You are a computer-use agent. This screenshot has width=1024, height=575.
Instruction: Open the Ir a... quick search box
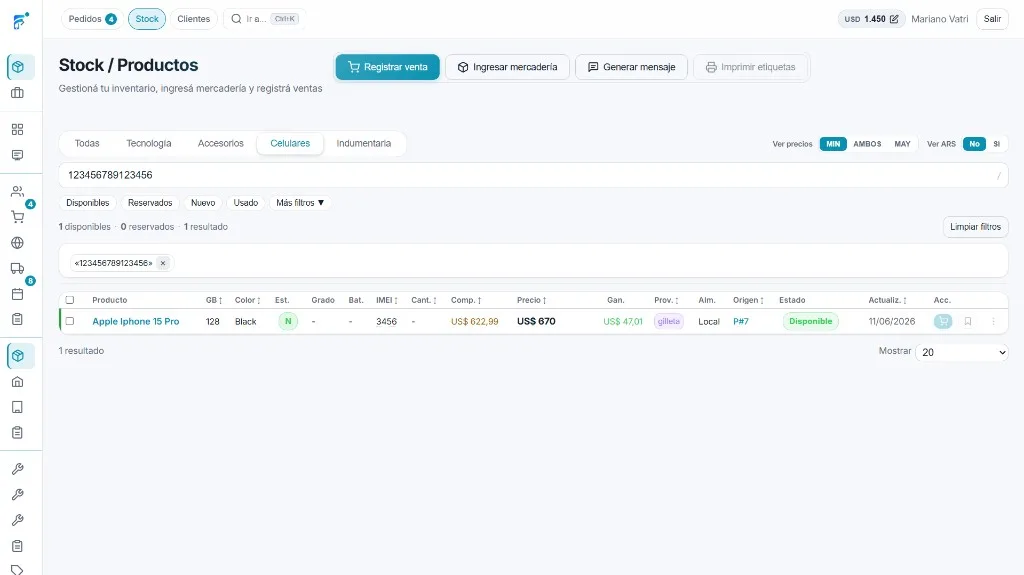(264, 19)
